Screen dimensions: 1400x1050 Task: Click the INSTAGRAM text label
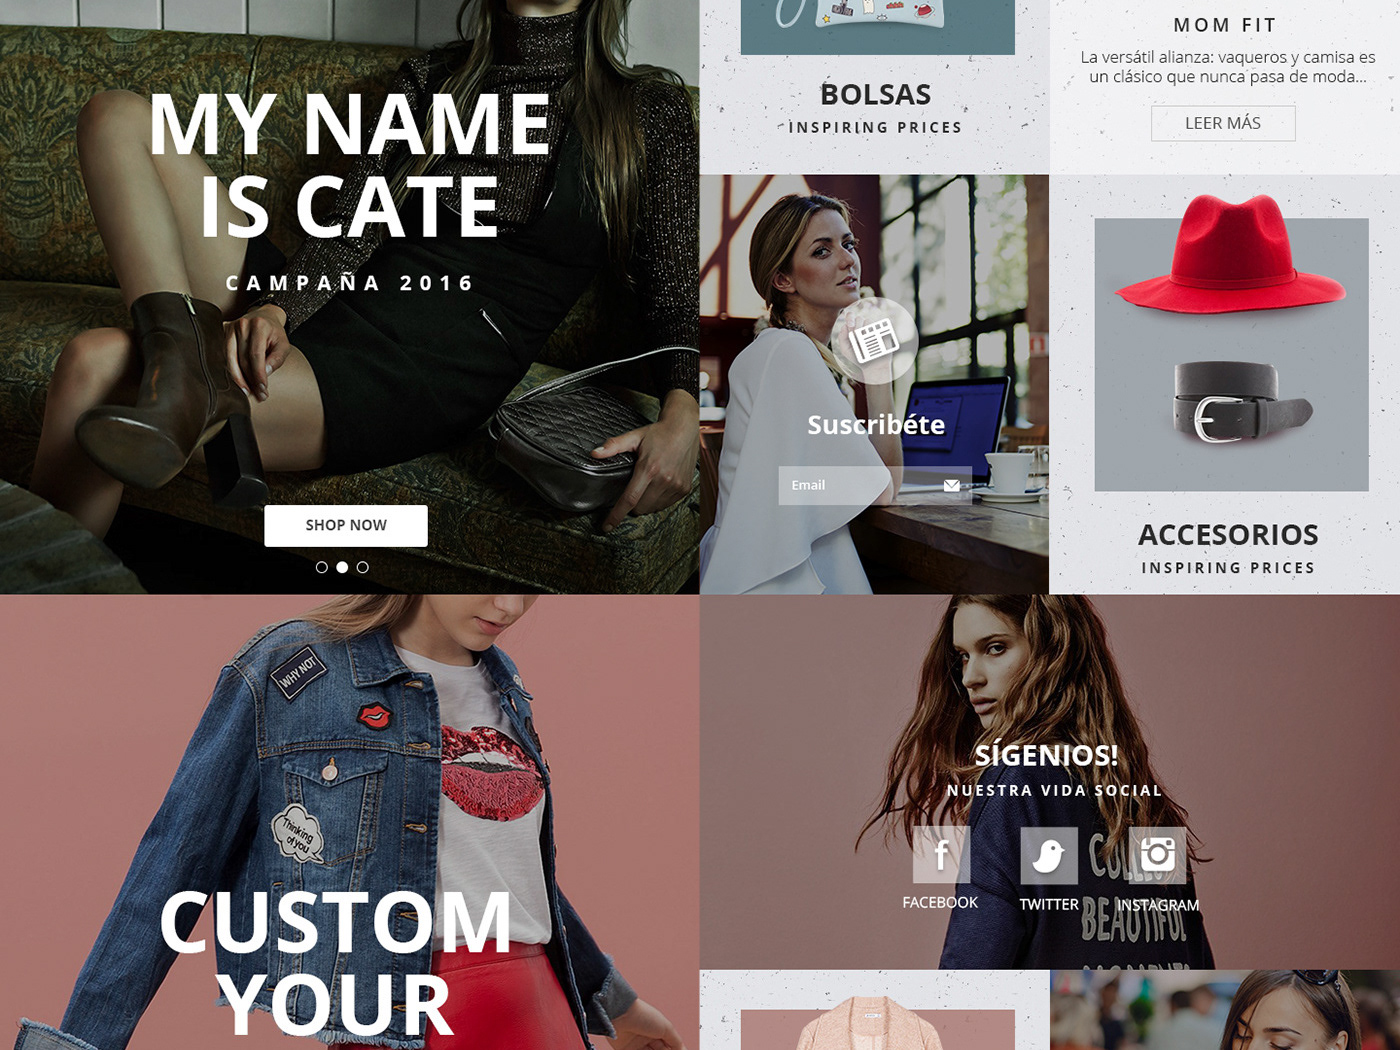click(x=1158, y=905)
